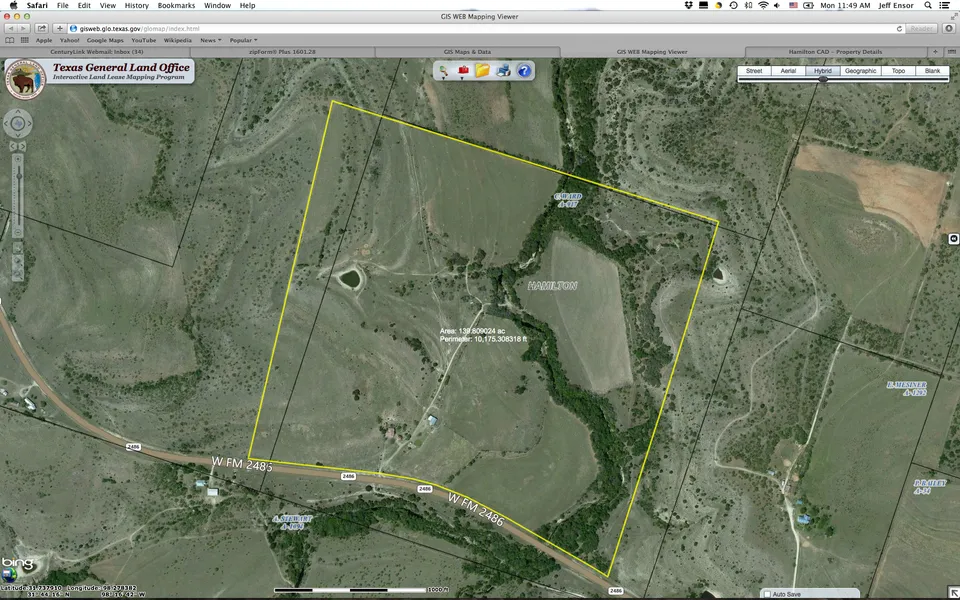Pan the map east with right arrow
The width and height of the screenshot is (960, 600).
[x=29, y=123]
